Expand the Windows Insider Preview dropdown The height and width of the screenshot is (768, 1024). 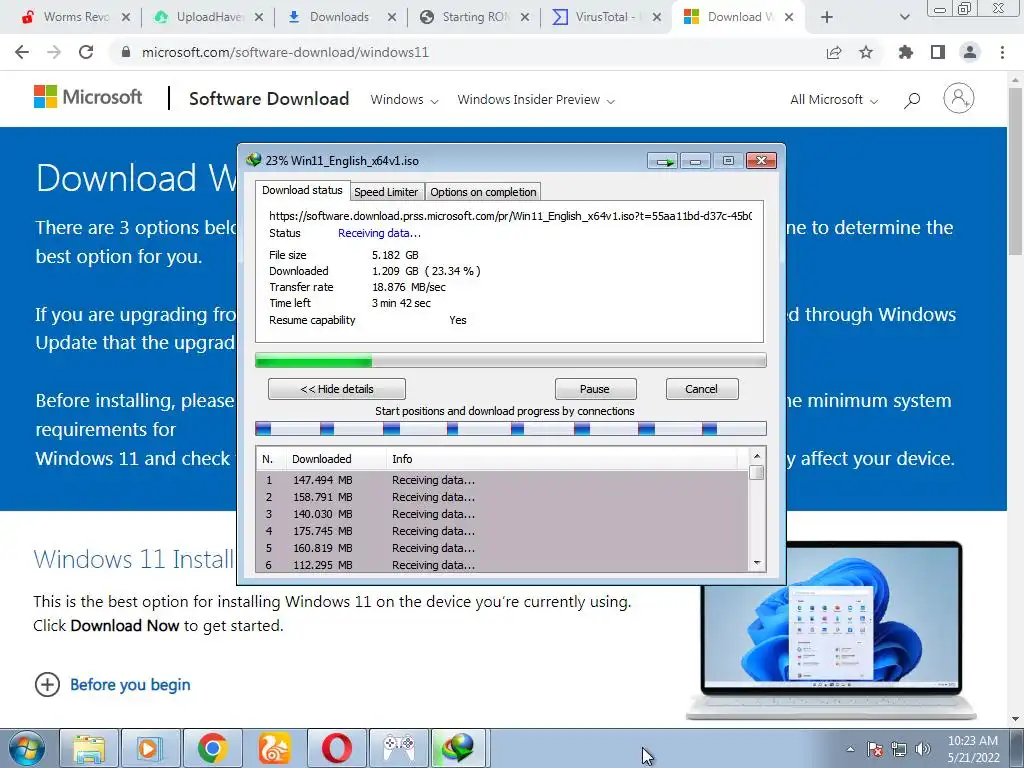click(536, 100)
